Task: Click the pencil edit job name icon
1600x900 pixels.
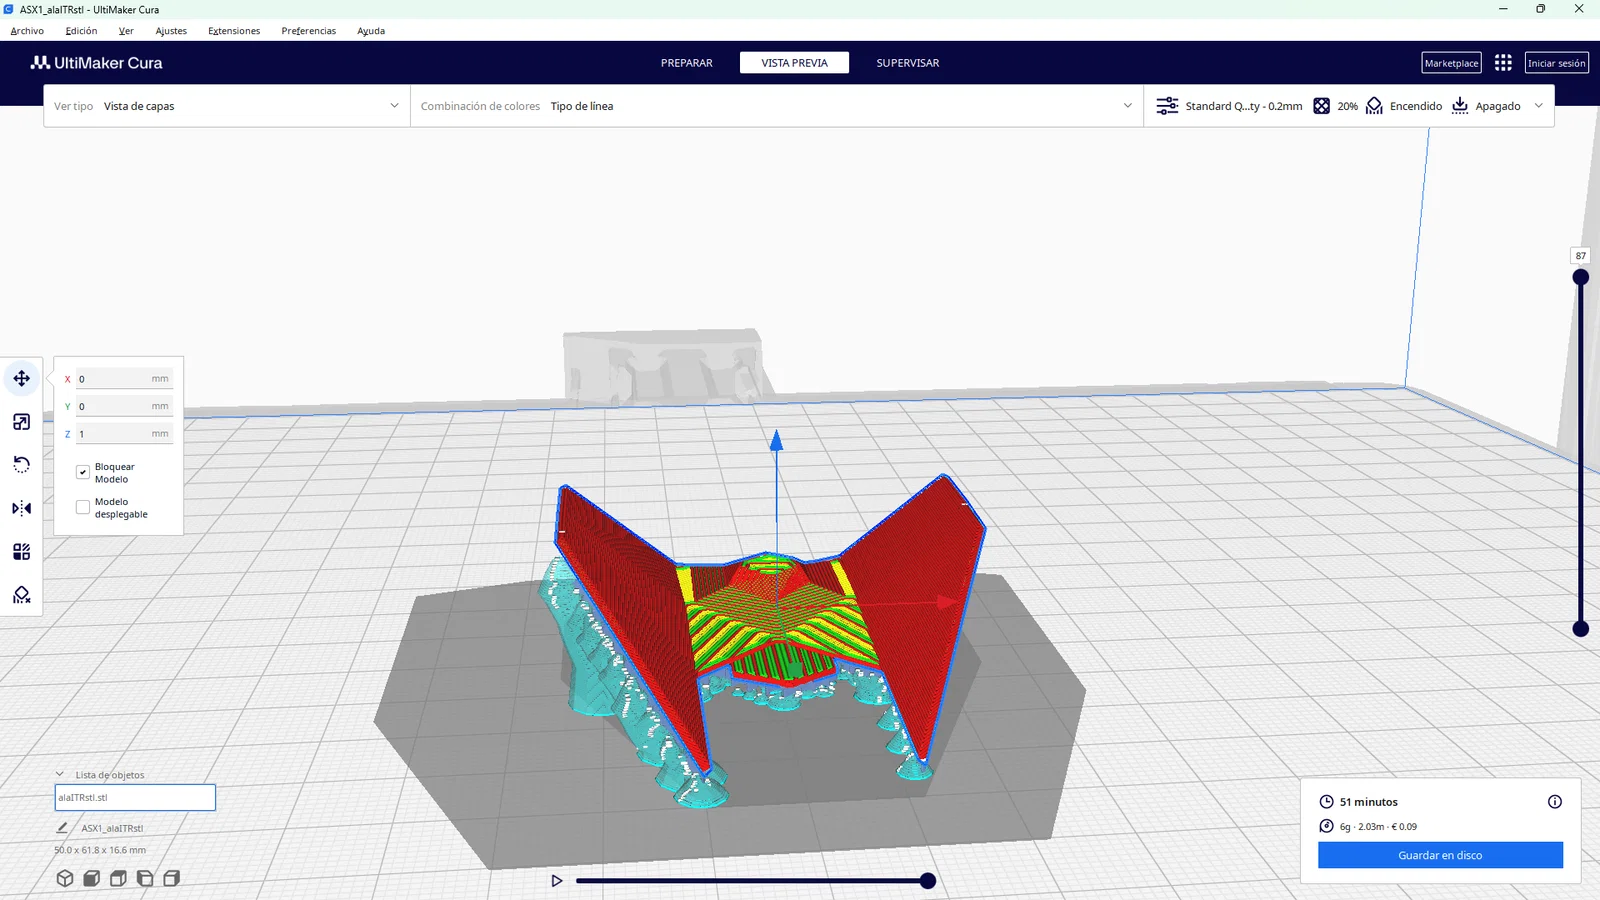Action: click(x=62, y=828)
